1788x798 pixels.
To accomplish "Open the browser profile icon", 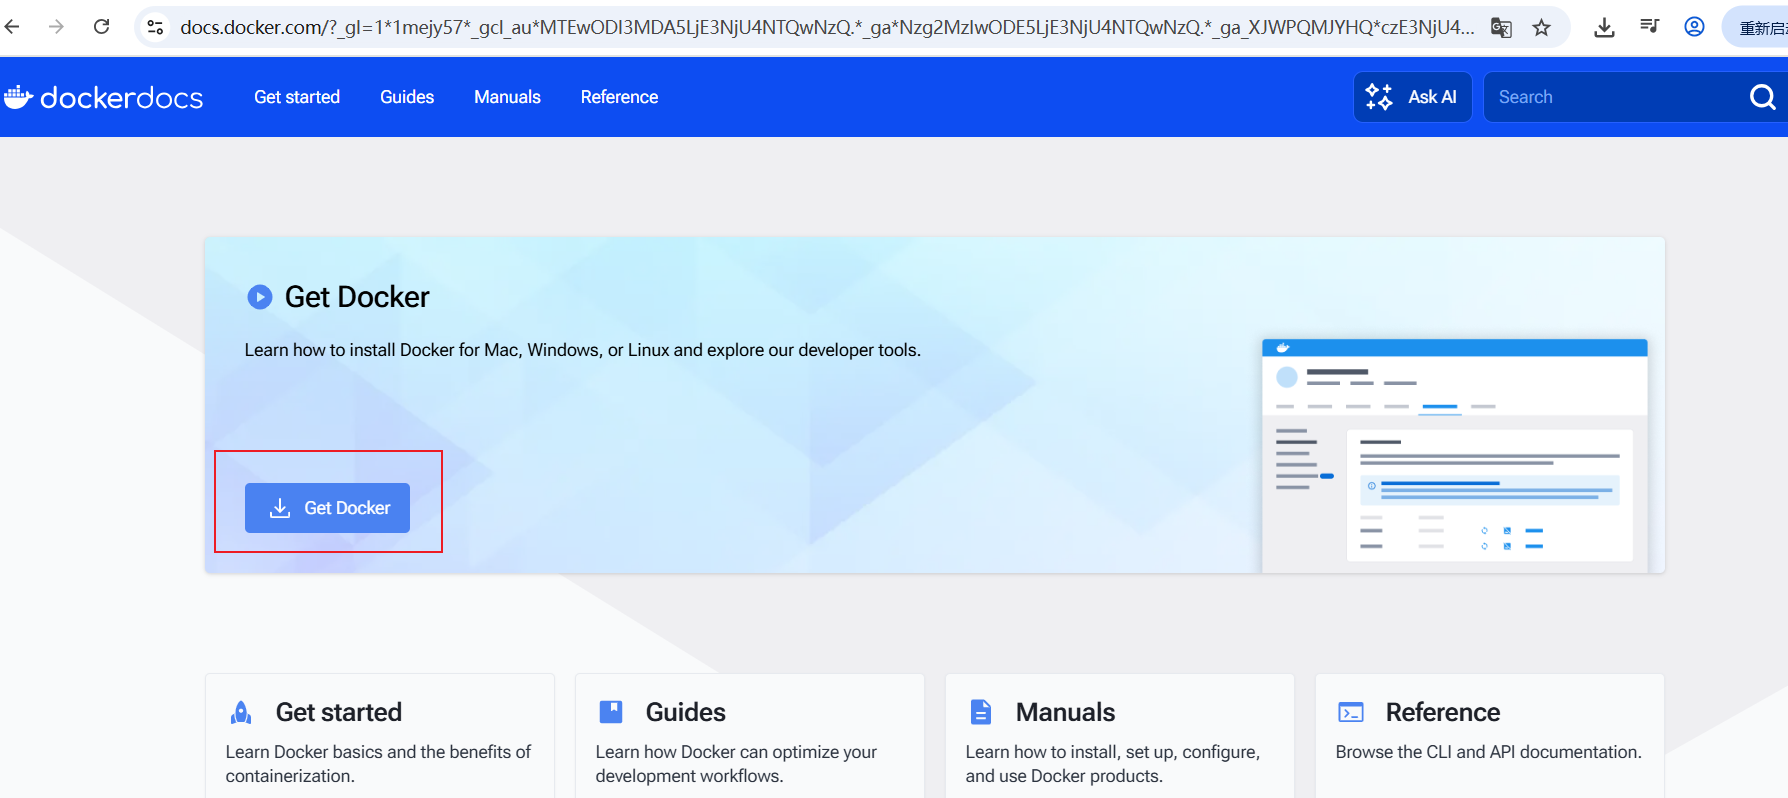I will pos(1694,27).
